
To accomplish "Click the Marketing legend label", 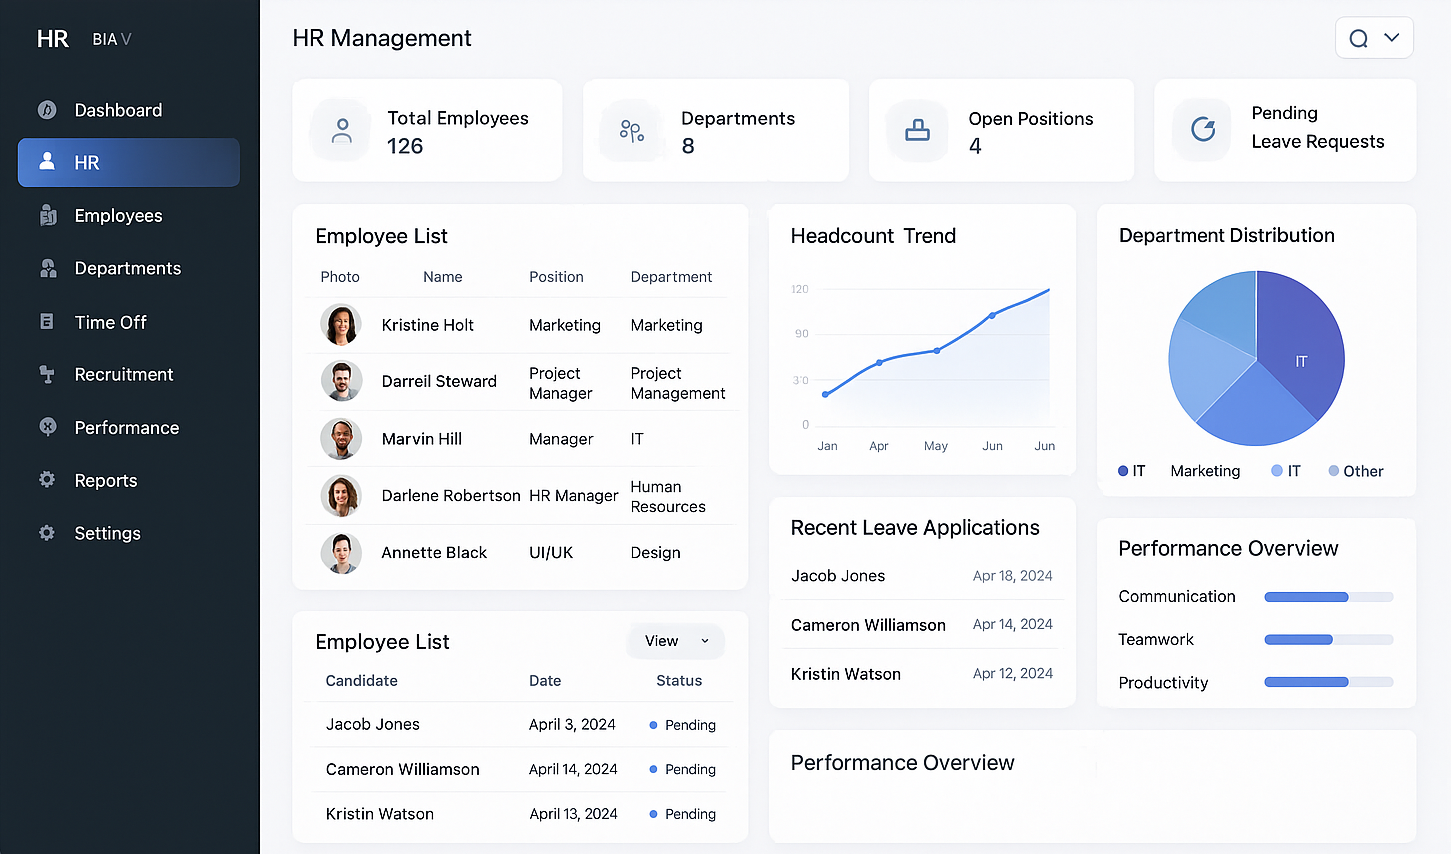I will (1205, 471).
